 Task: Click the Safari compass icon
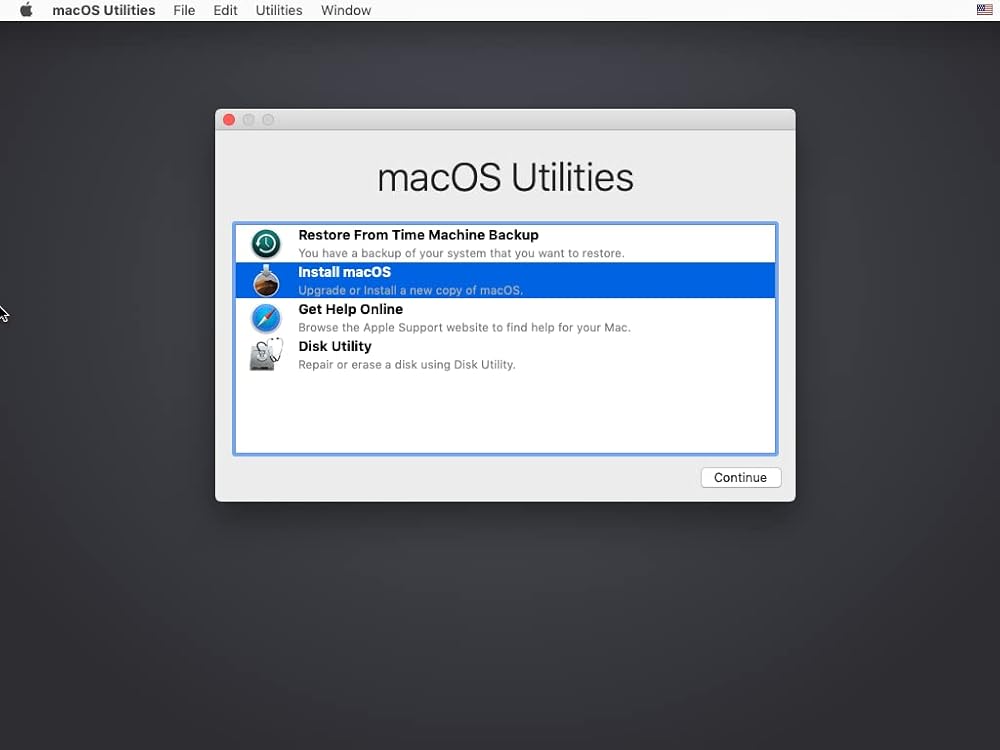[x=266, y=318]
